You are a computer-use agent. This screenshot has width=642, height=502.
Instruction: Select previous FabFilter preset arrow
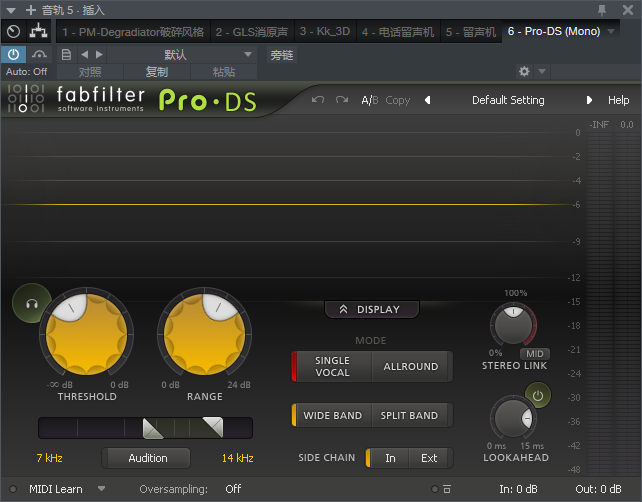tap(427, 100)
